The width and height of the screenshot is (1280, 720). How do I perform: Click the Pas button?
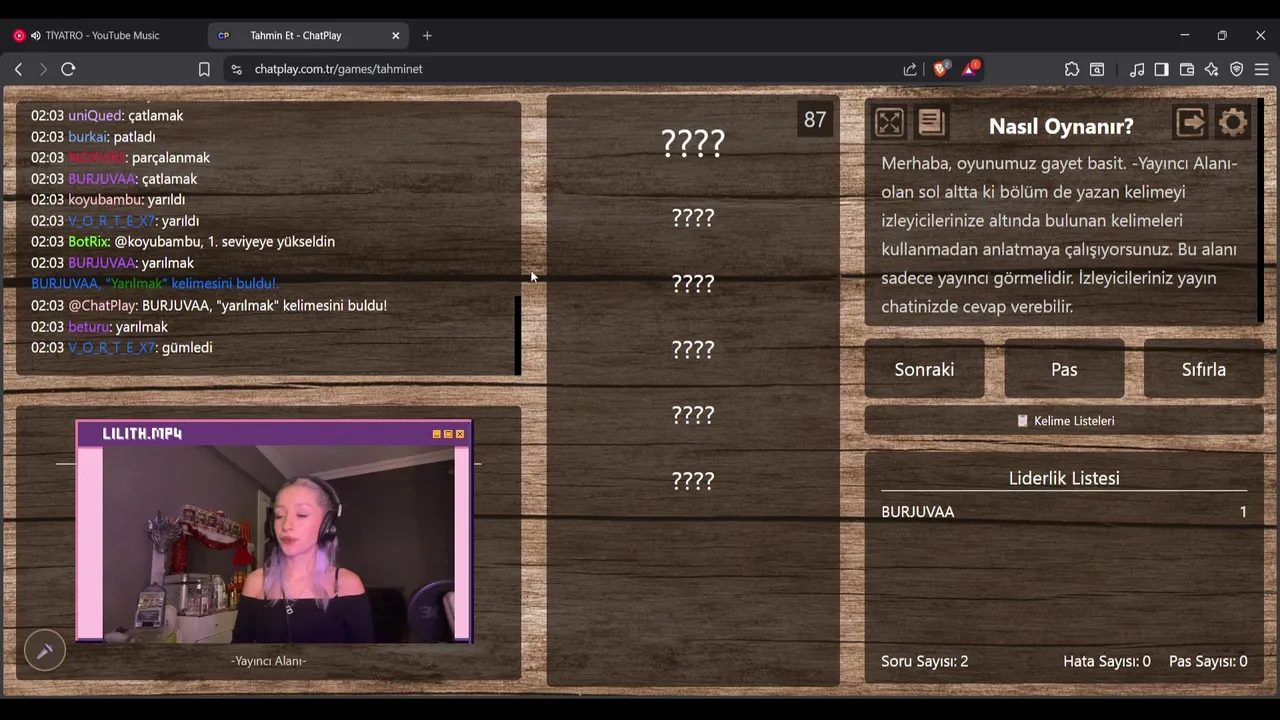click(x=1064, y=369)
